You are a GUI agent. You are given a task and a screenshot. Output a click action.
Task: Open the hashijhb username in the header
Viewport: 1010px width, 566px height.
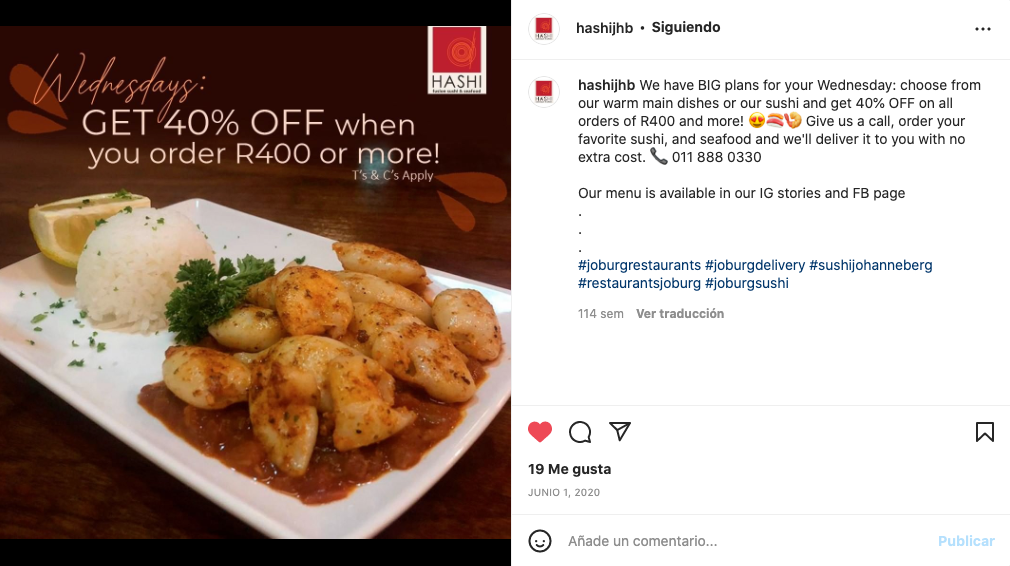(604, 28)
